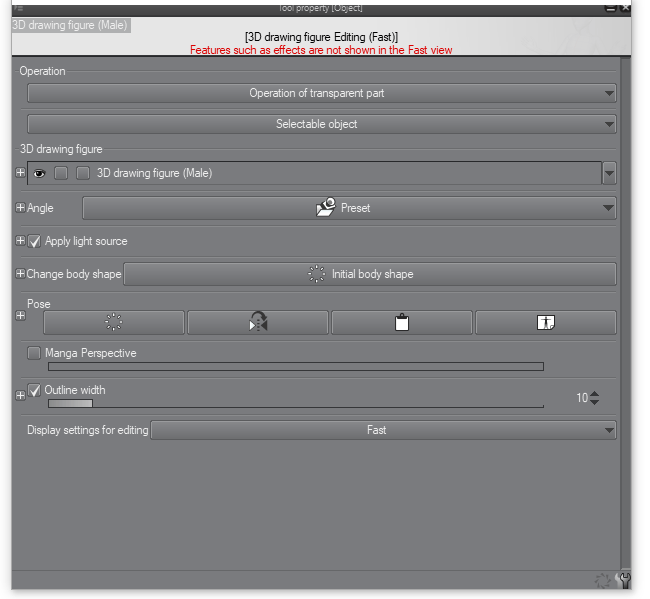Image resolution: width=650 pixels, height=599 pixels.
Task: Click the Manga Perspective slider bar
Action: click(x=296, y=366)
